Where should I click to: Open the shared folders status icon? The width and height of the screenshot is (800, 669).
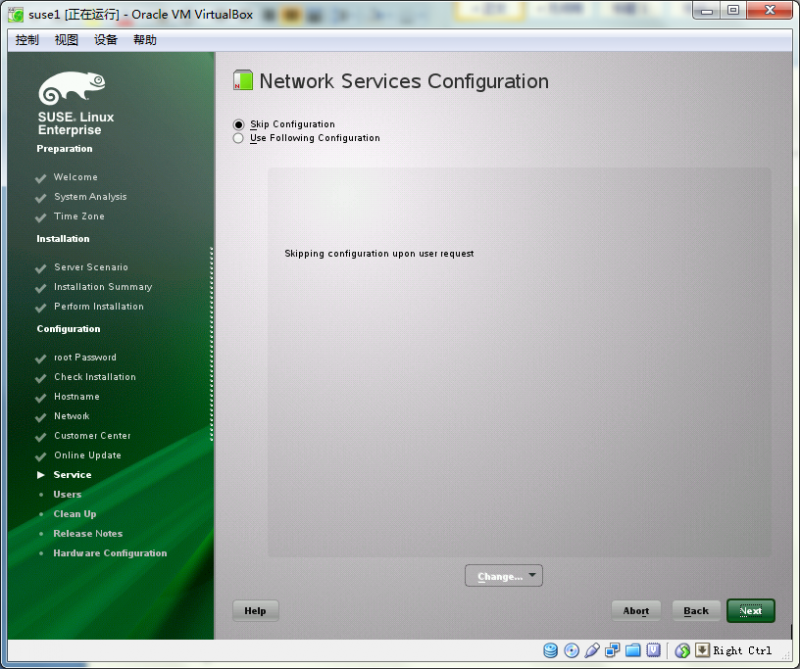(x=634, y=650)
